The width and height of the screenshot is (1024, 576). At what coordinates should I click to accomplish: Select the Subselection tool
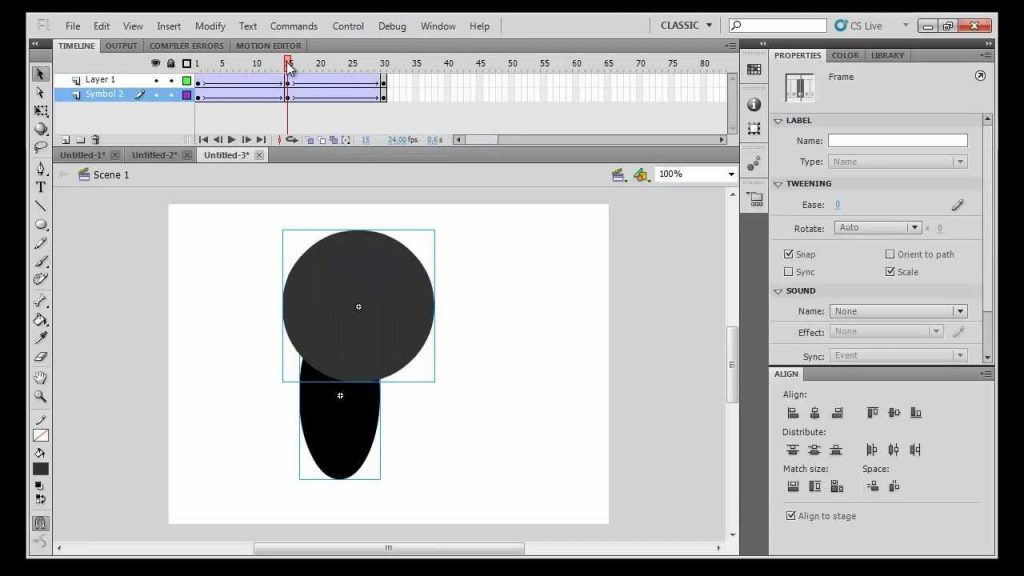pos(40,93)
